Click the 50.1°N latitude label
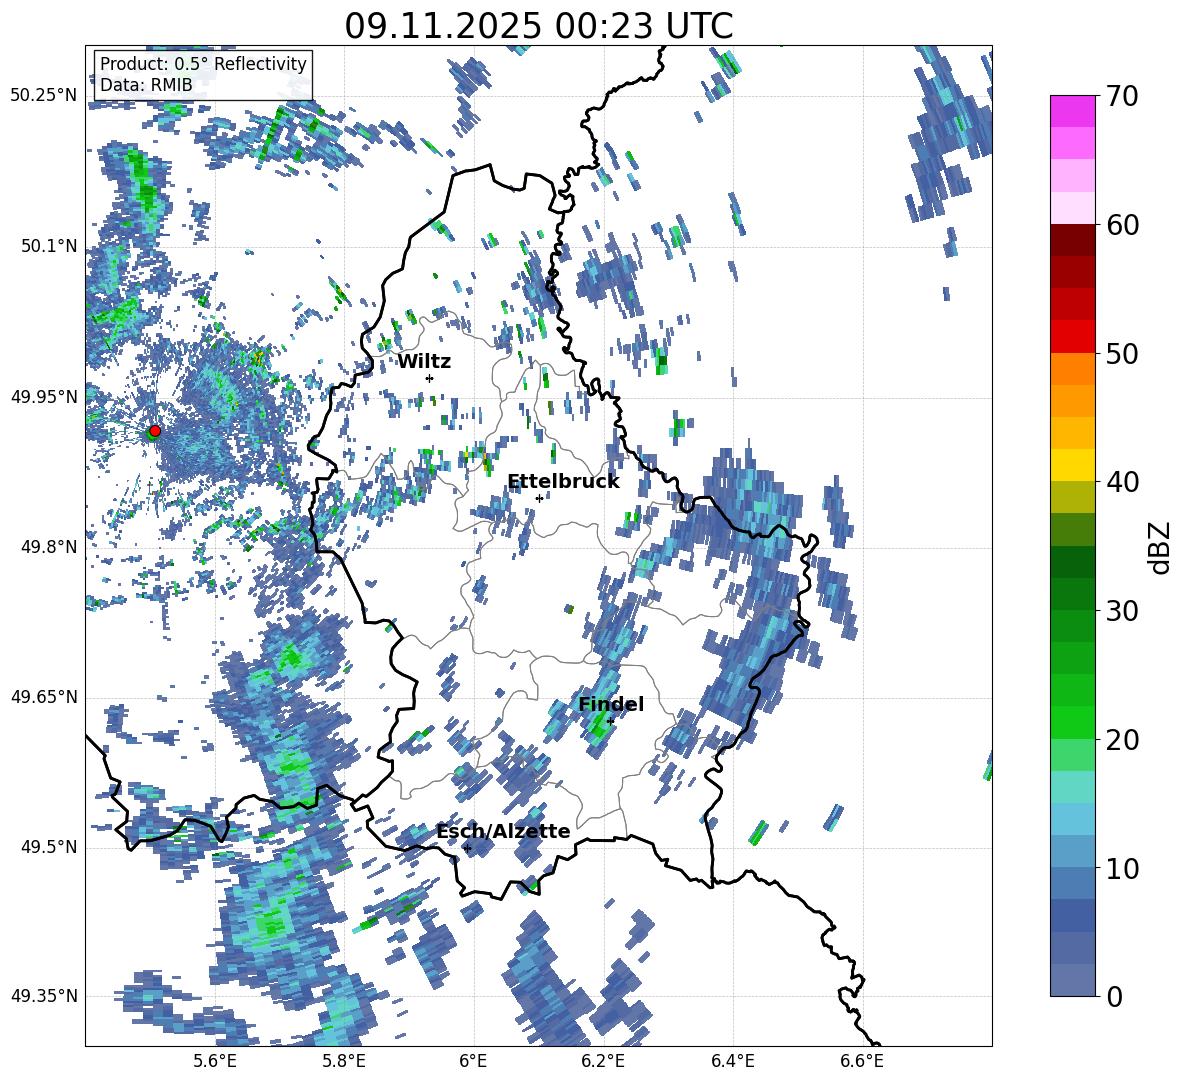The image size is (1184, 1081). click(x=48, y=246)
